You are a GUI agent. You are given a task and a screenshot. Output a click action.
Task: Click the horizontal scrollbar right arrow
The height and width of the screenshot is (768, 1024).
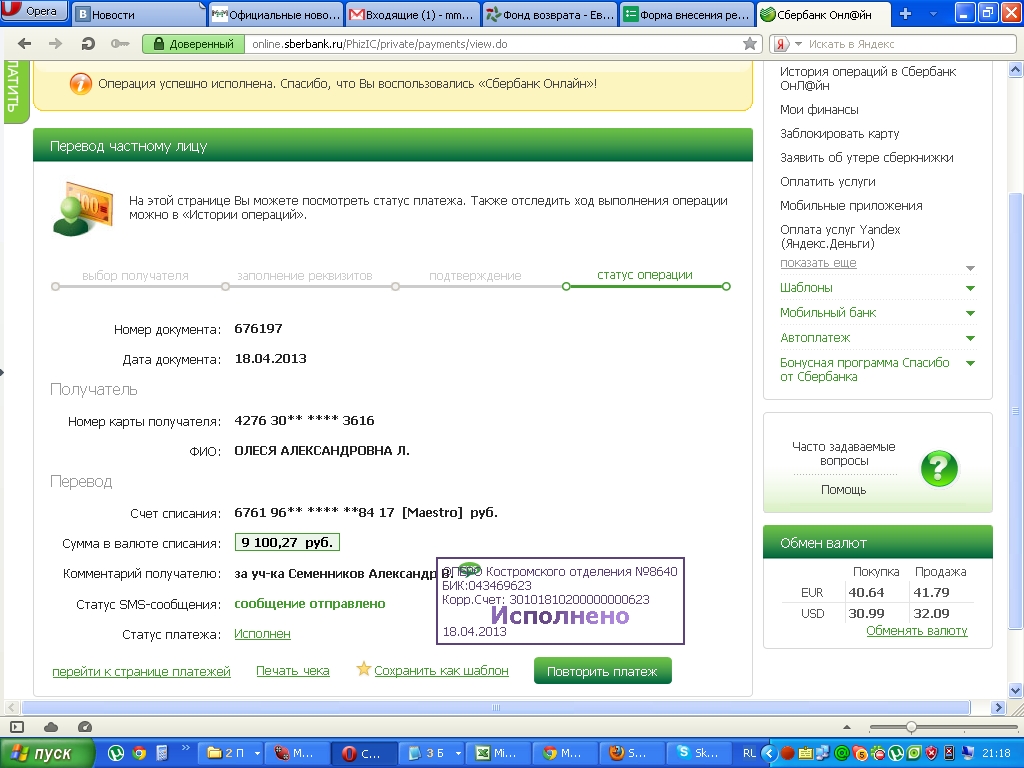(x=997, y=707)
